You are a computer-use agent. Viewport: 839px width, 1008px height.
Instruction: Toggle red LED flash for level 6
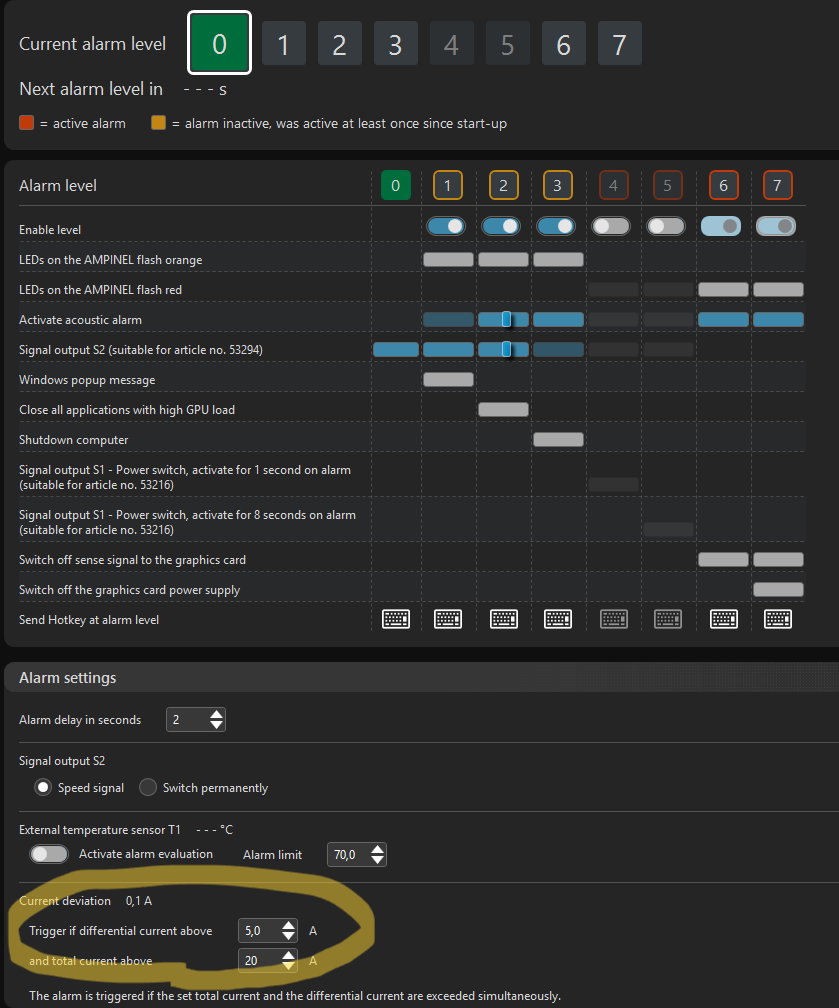(x=723, y=289)
